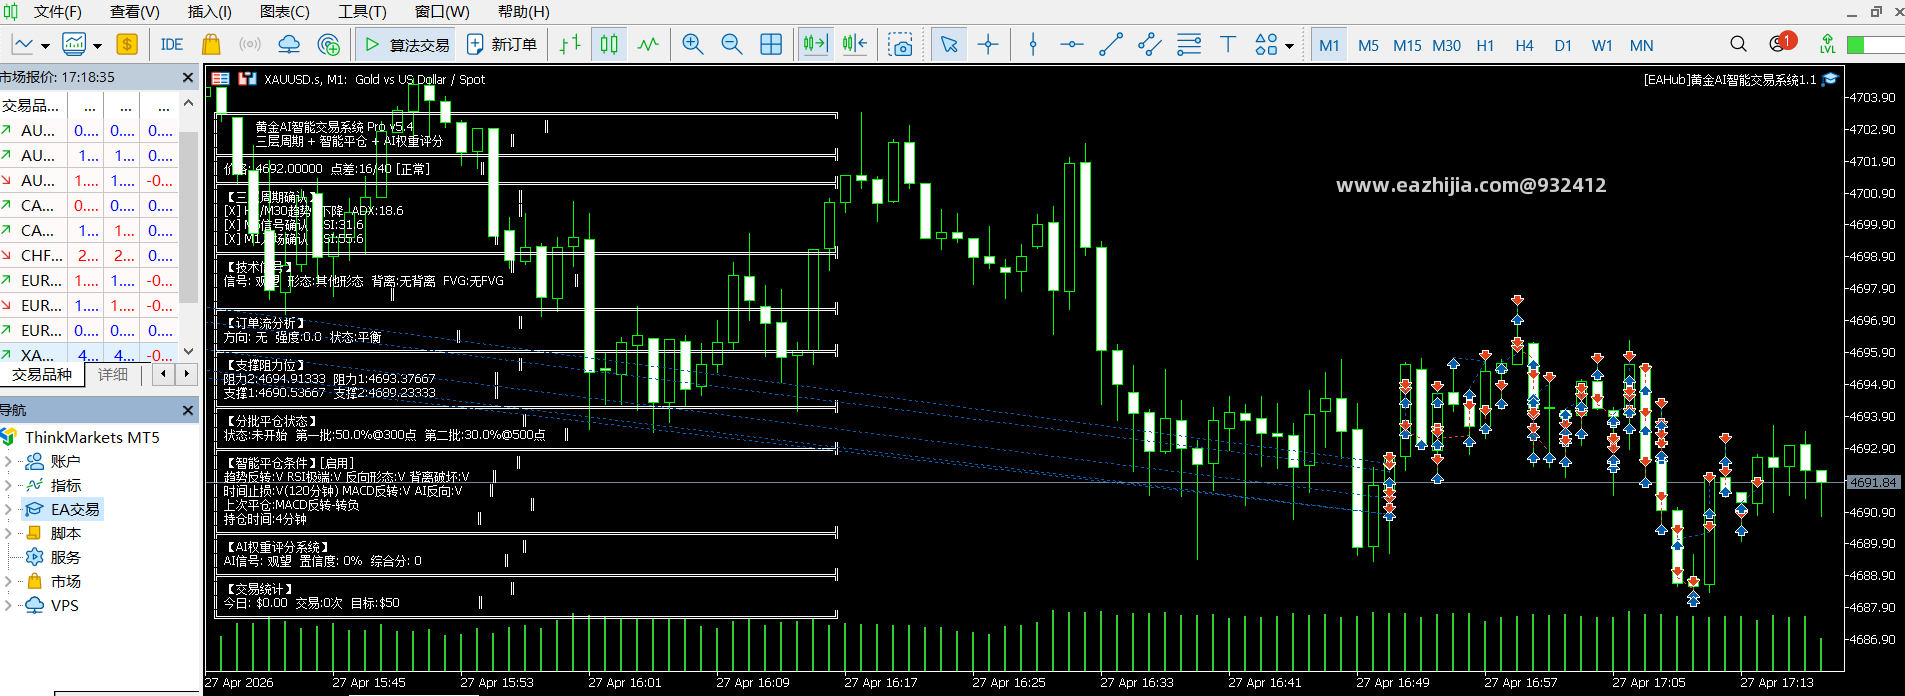Click the green connection level bar

[1875, 45]
